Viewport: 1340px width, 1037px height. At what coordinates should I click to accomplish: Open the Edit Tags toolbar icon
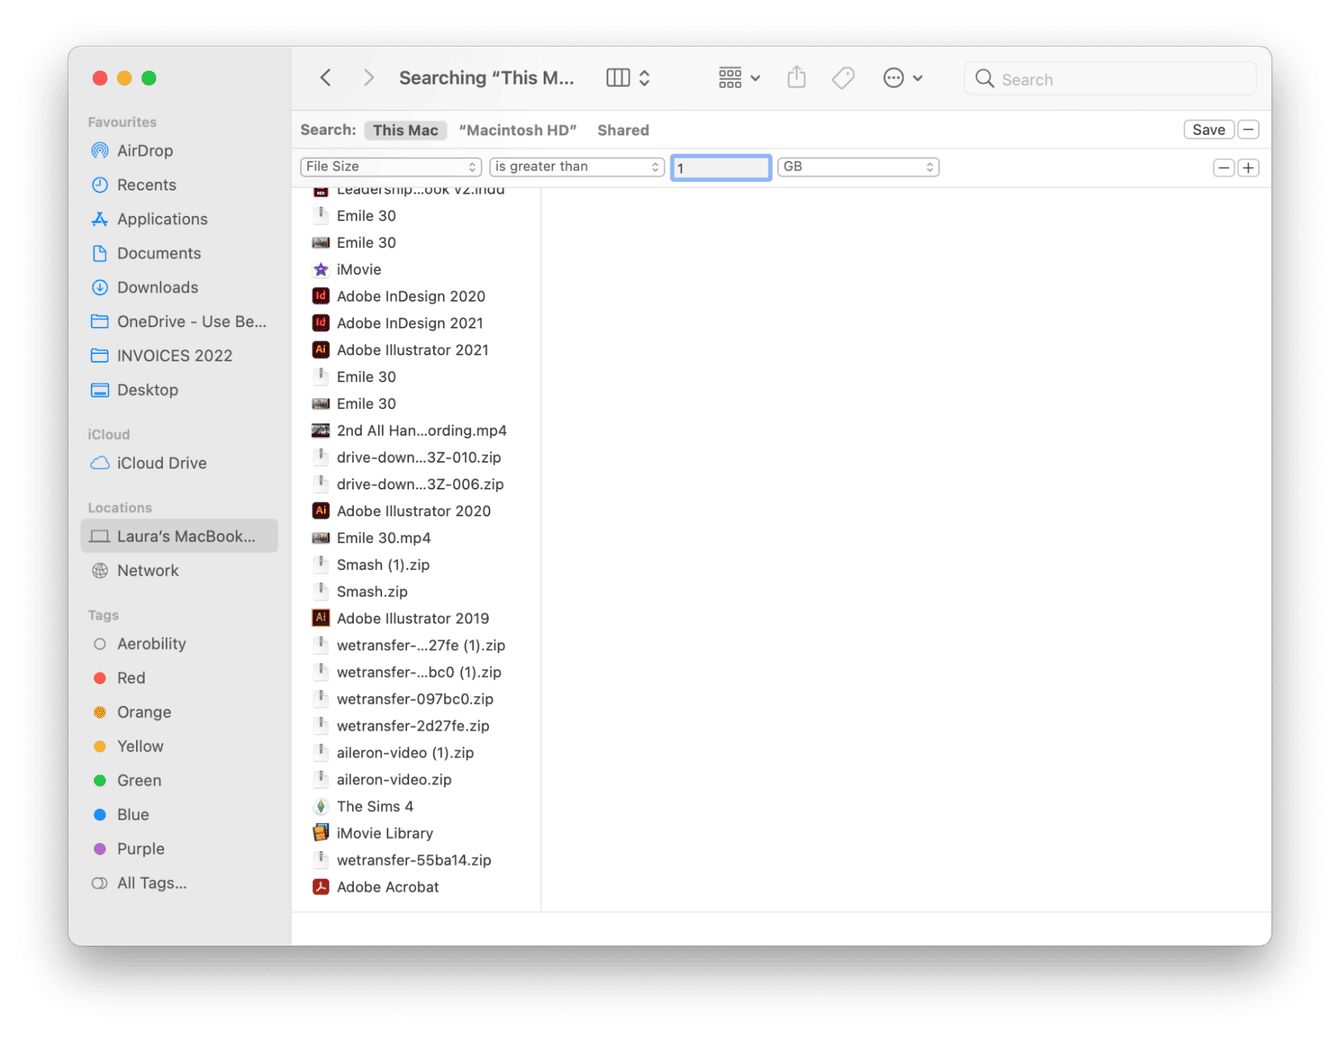point(843,77)
